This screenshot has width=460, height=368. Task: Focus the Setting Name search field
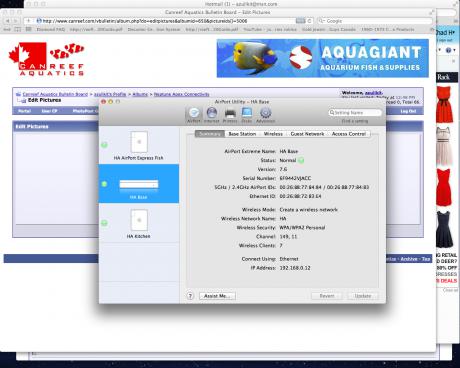pyautogui.click(x=355, y=113)
